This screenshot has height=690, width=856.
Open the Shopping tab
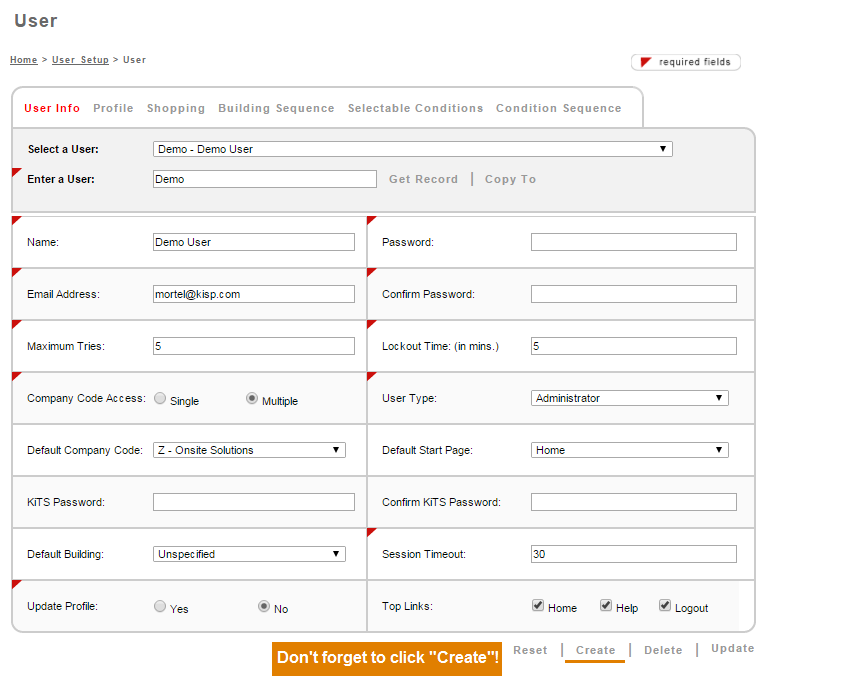[x=176, y=108]
